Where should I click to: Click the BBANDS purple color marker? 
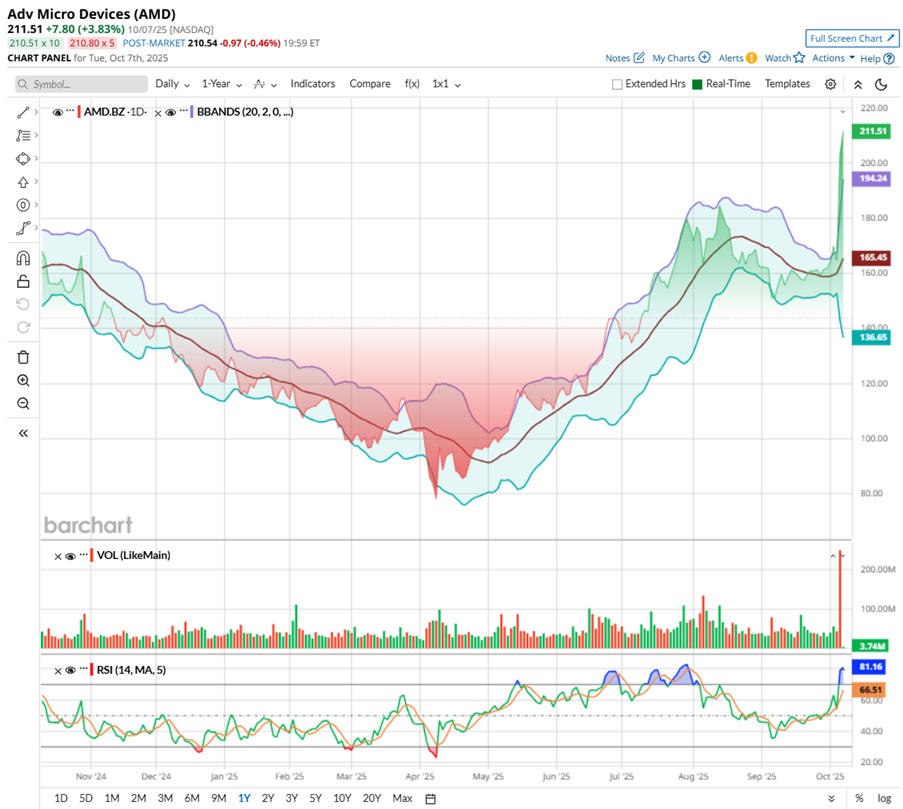pyautogui.click(x=192, y=112)
